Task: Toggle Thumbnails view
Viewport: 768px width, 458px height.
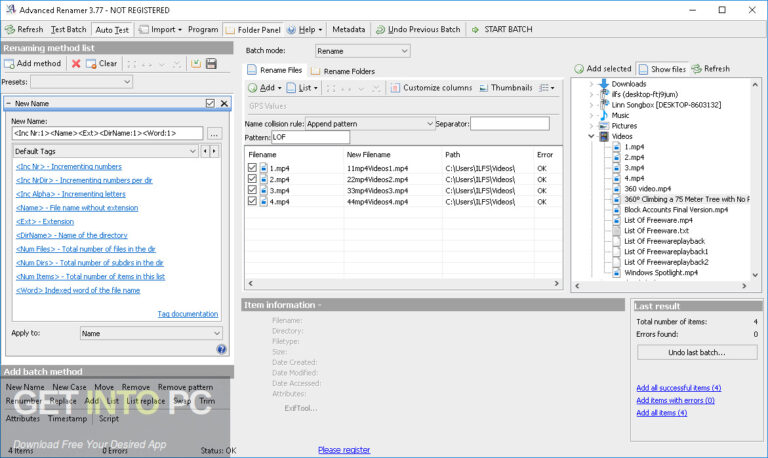Action: (x=506, y=88)
